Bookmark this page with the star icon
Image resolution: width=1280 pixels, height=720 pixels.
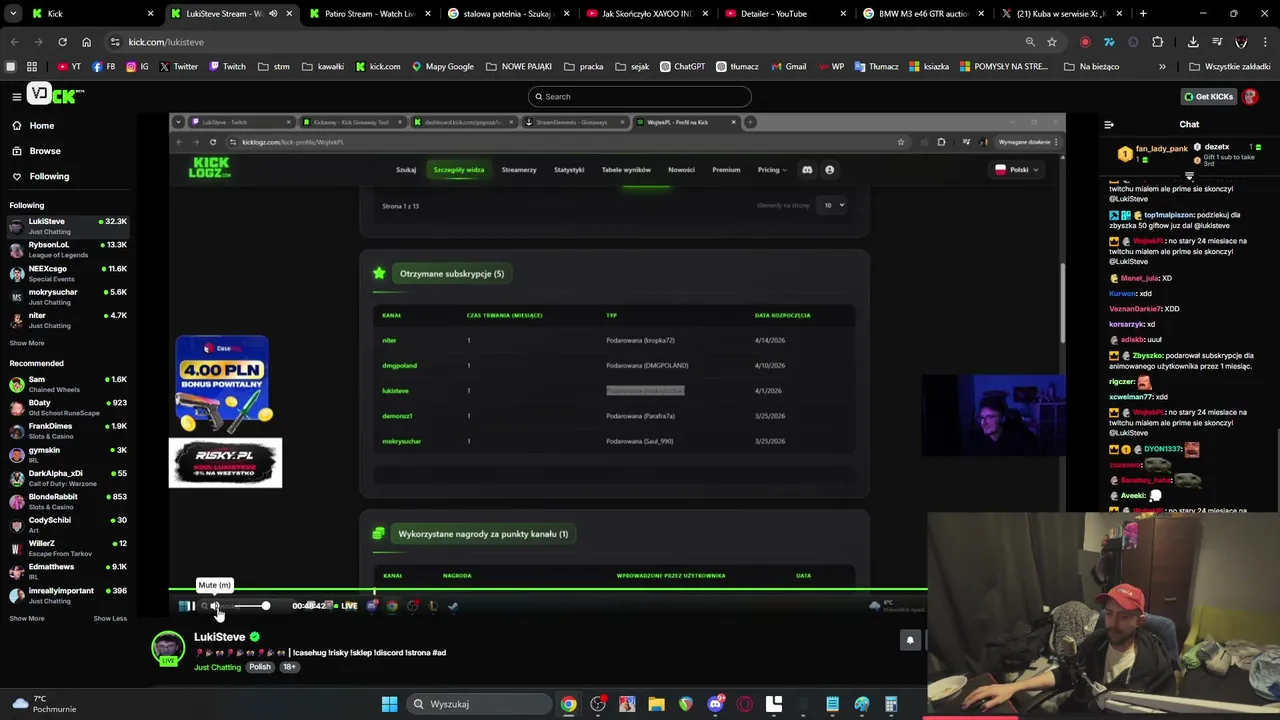1052,42
